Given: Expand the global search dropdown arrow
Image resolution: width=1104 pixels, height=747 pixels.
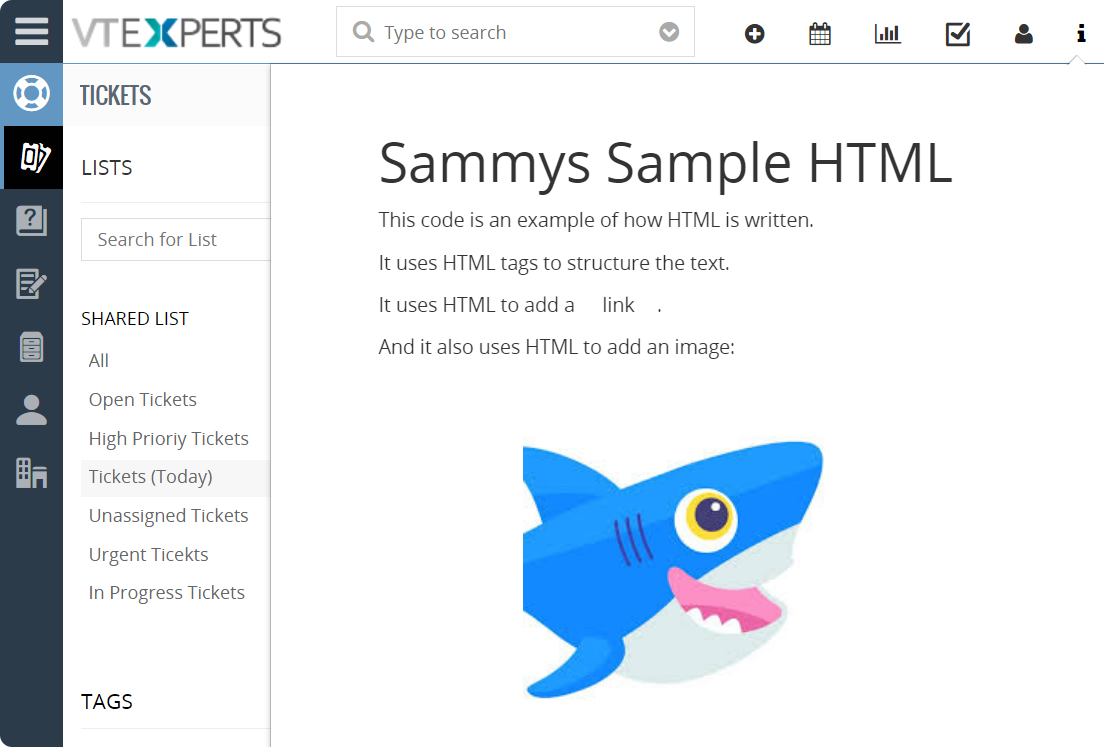Looking at the screenshot, I should point(669,32).
